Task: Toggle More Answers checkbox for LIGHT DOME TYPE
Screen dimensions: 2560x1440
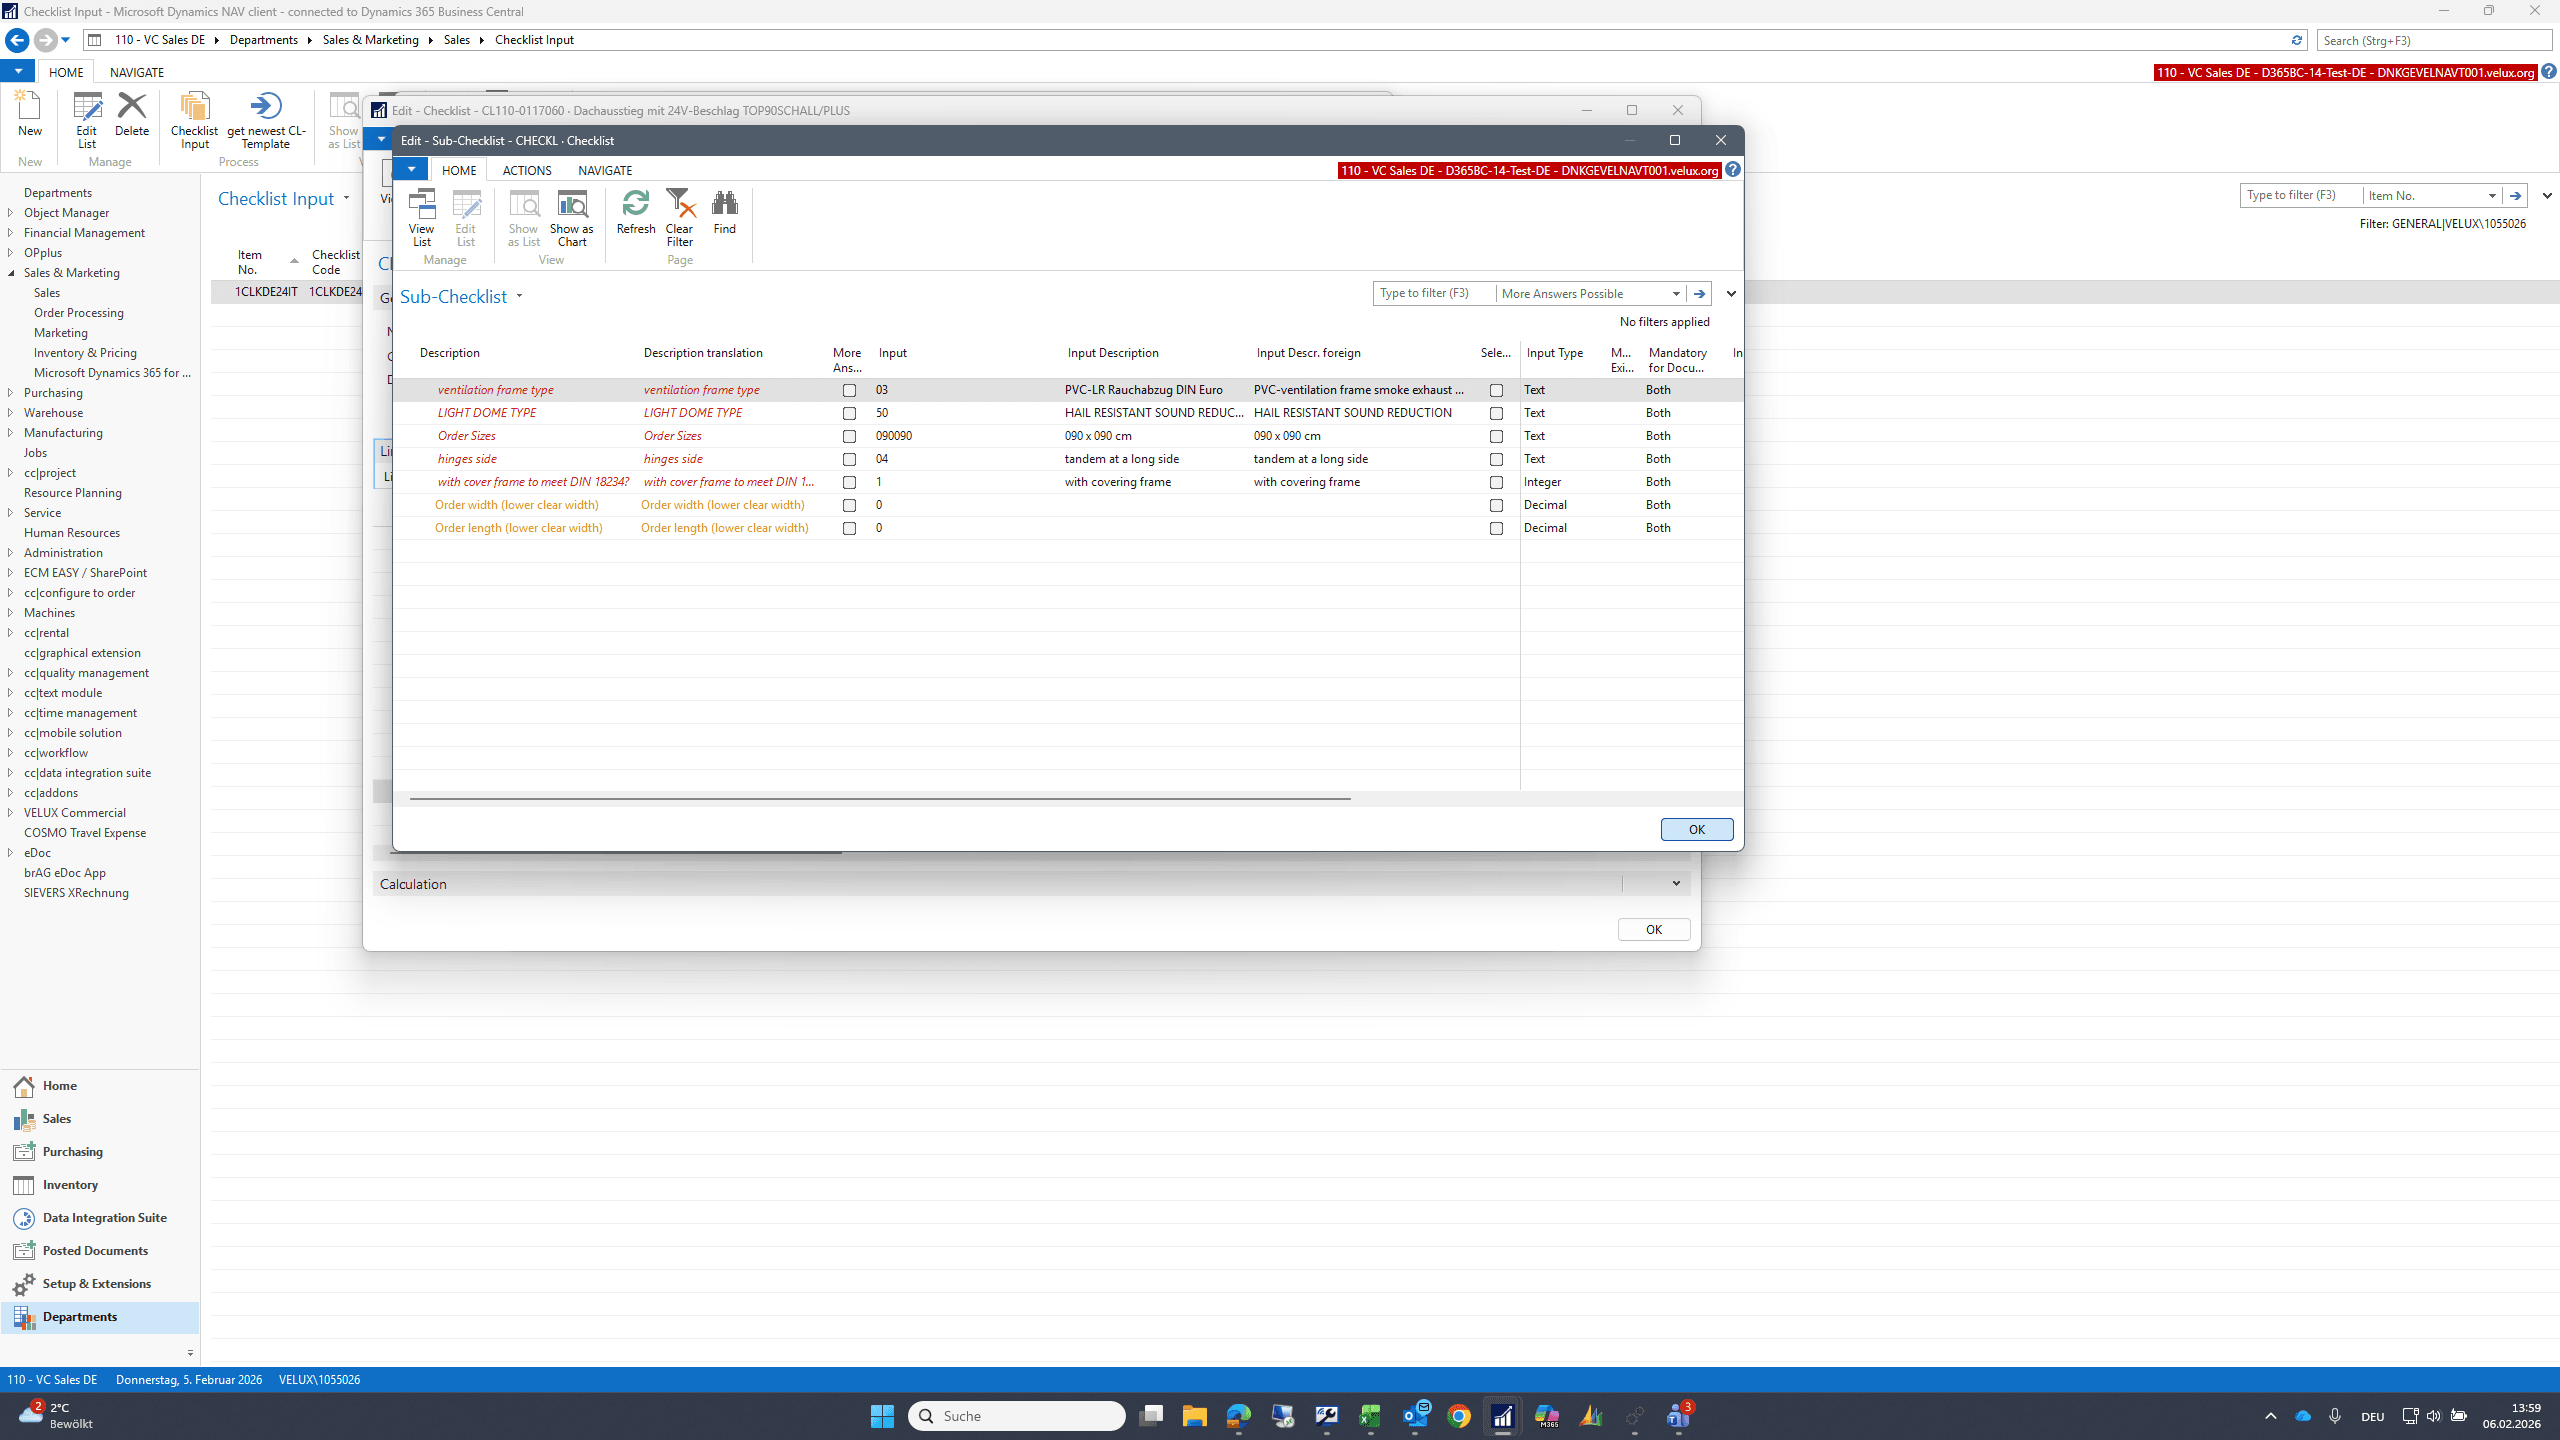Action: pyautogui.click(x=849, y=413)
